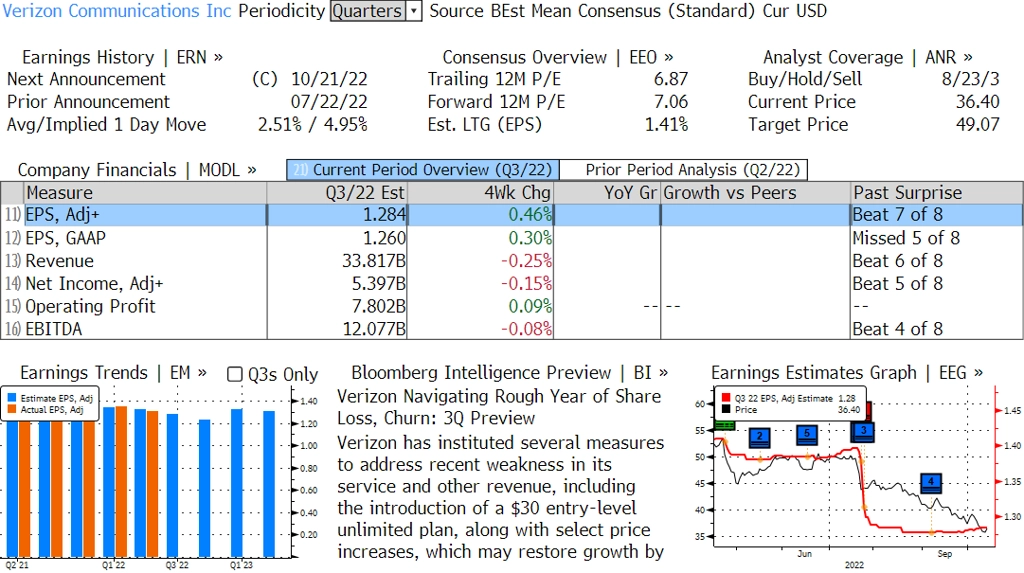The width and height of the screenshot is (1024, 573).
Task: Click the black Price legend icon
Action: click(726, 410)
